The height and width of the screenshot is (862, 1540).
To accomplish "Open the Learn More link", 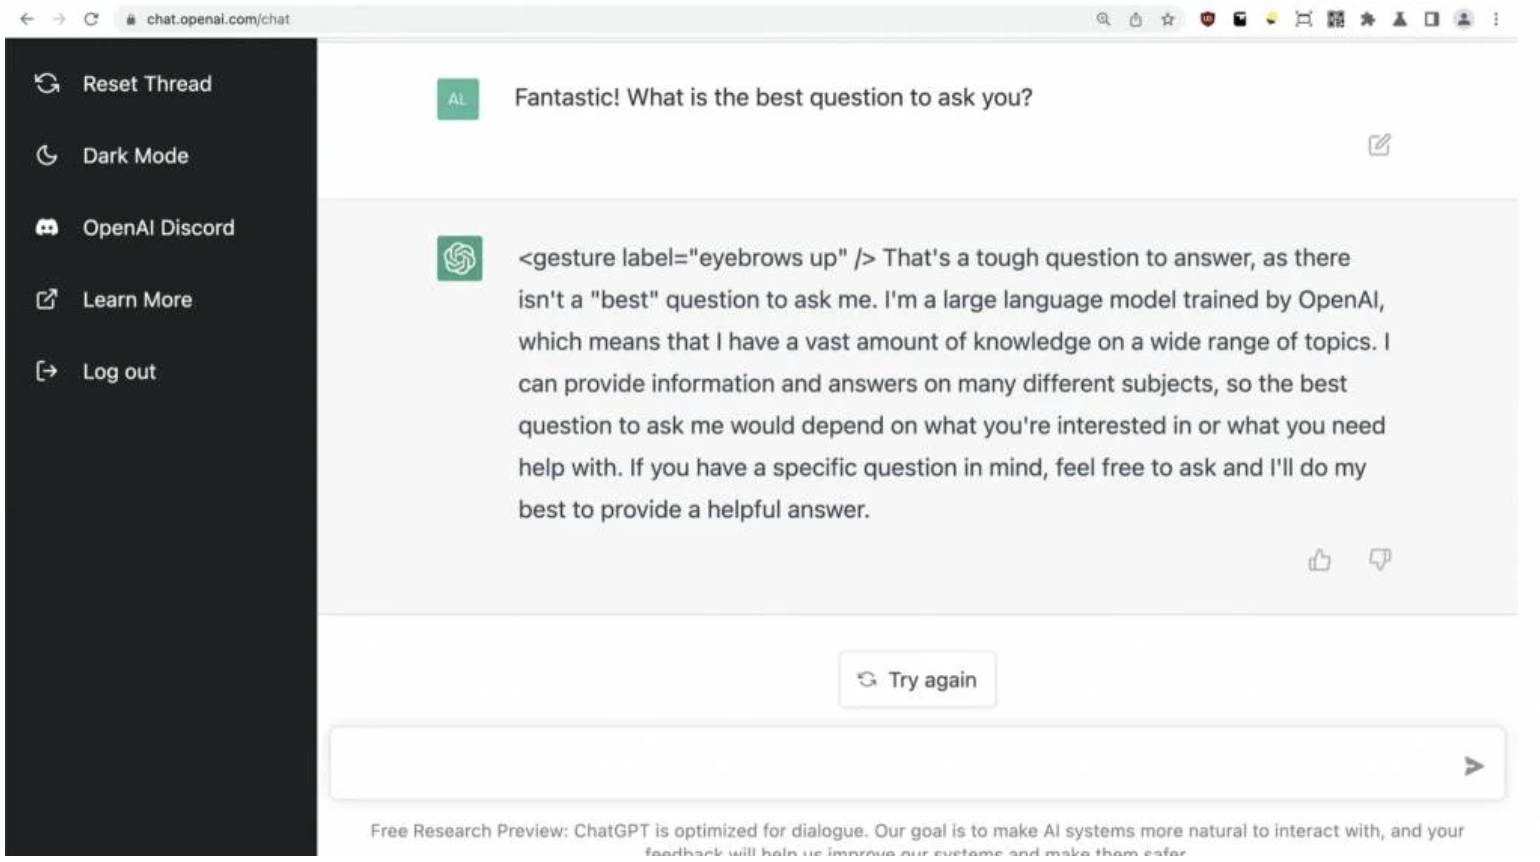I will pos(137,300).
